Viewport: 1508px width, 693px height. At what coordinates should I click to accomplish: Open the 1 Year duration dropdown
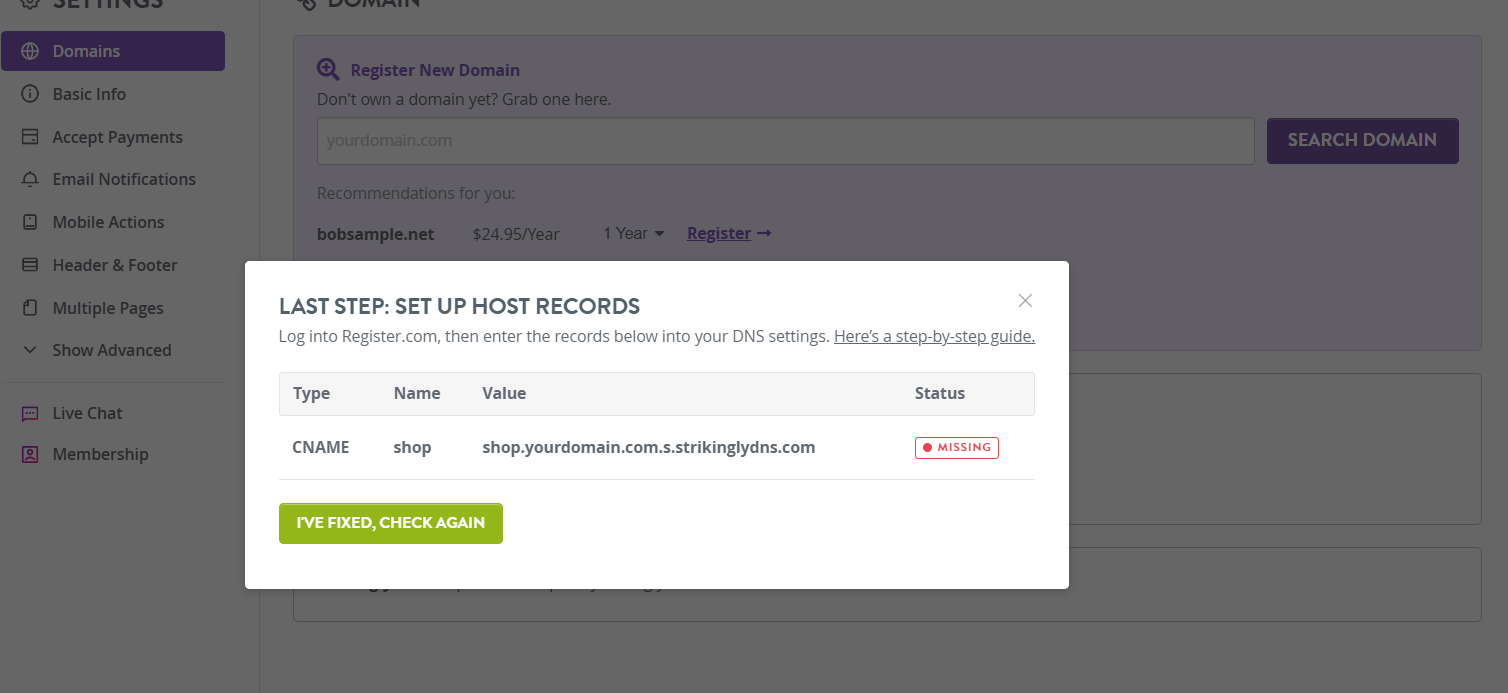[x=634, y=233]
